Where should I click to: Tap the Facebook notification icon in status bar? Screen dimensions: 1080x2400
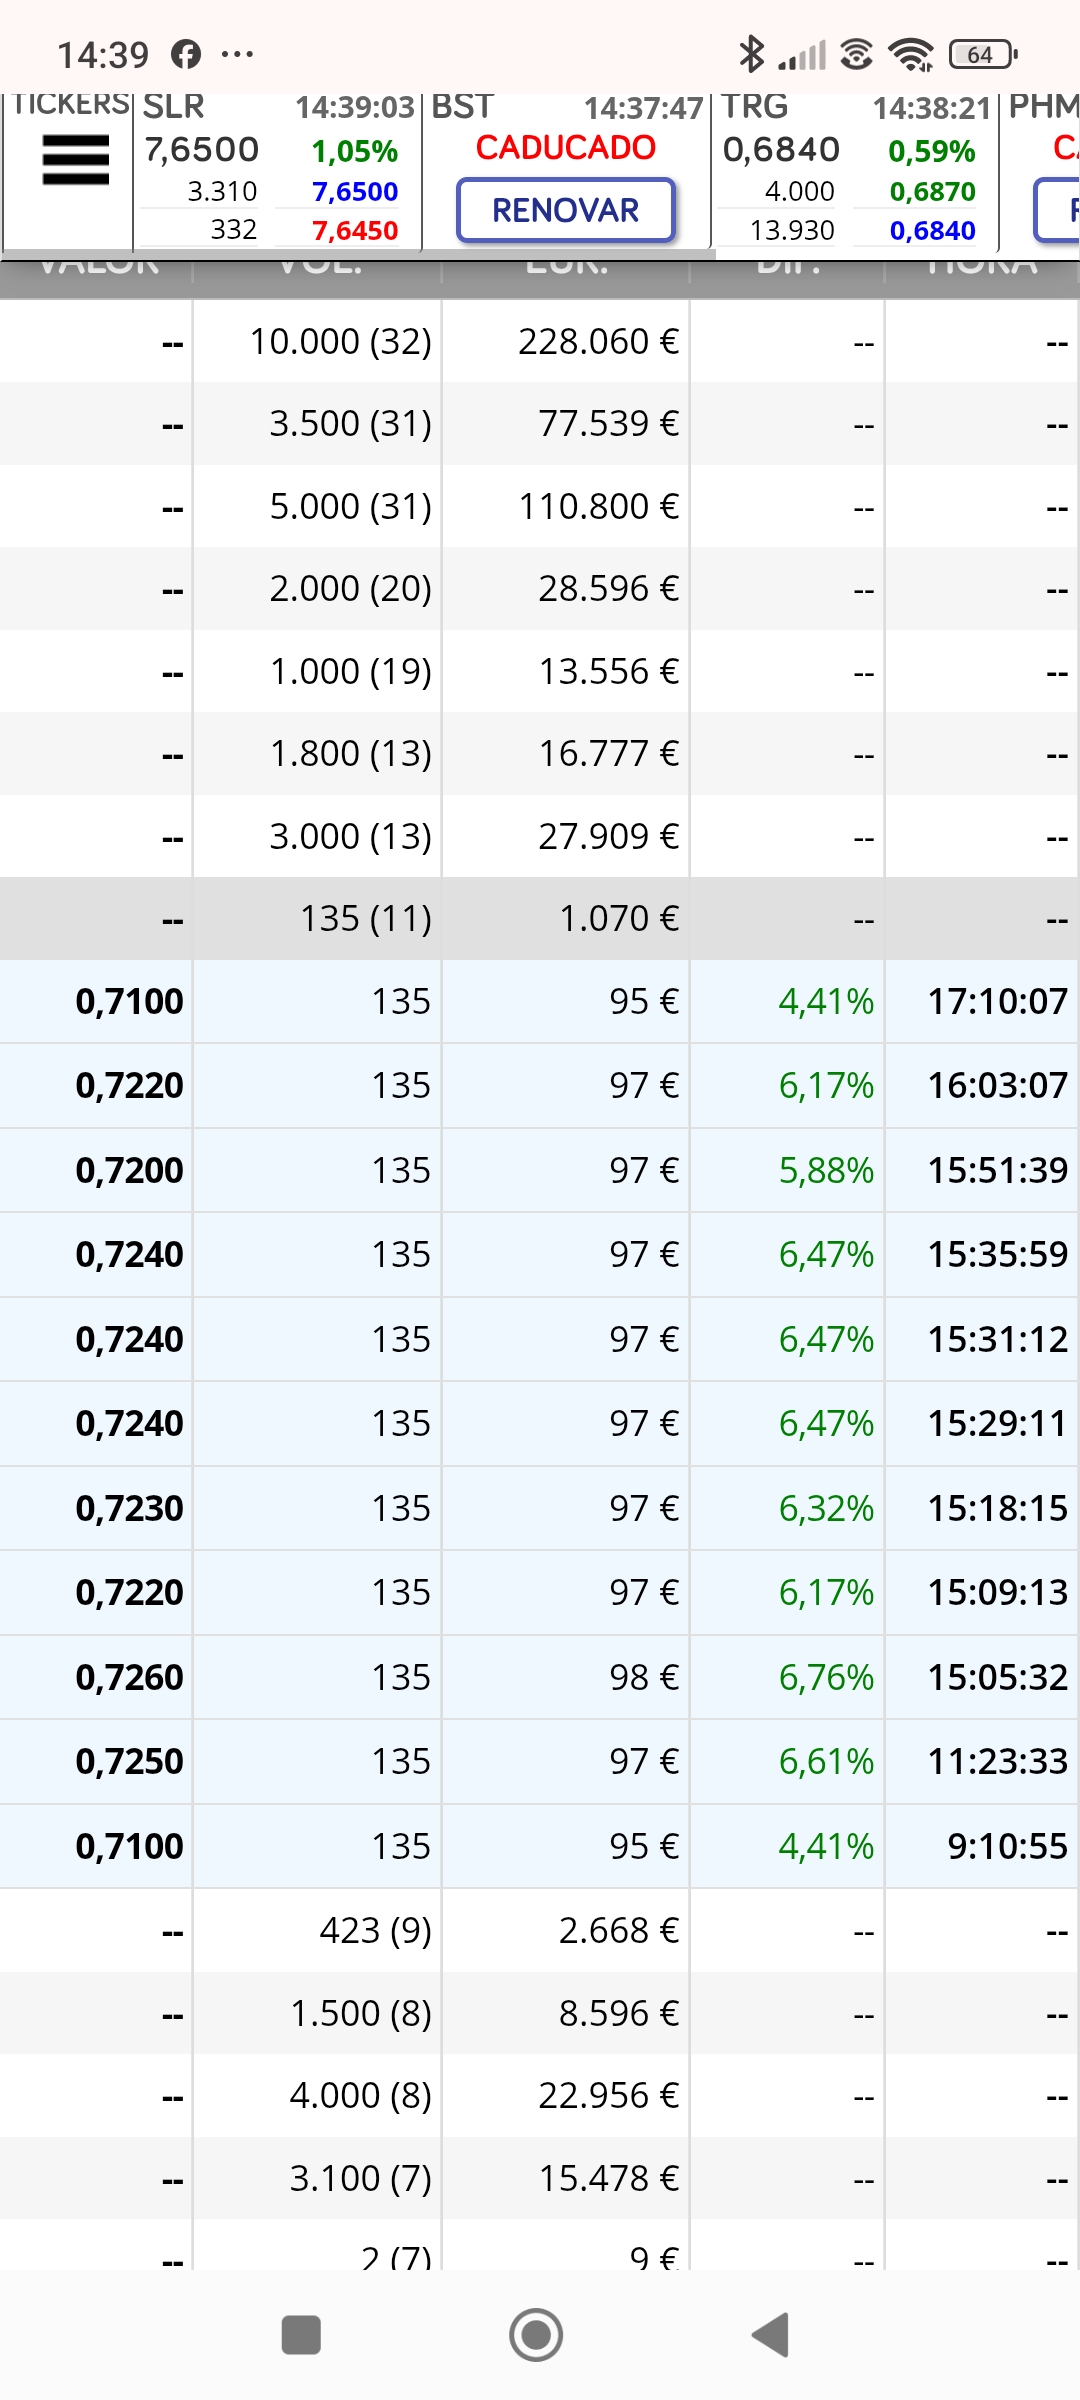pos(186,54)
